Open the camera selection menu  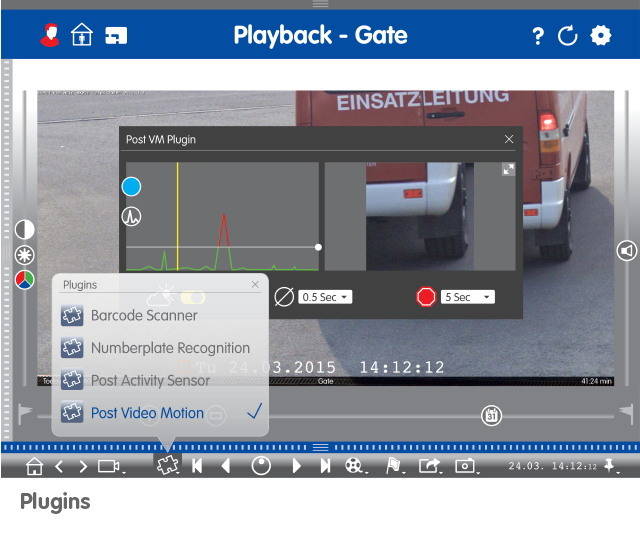click(109, 466)
